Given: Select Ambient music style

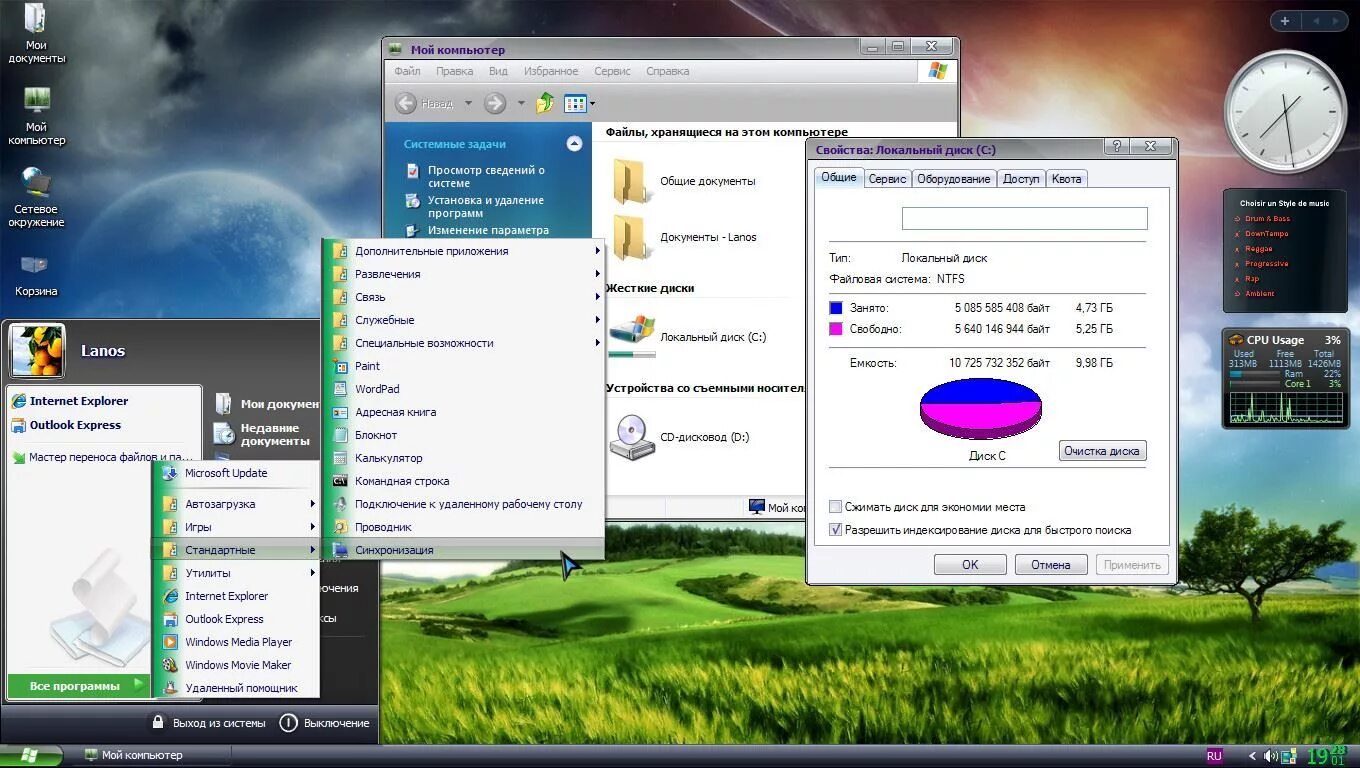Looking at the screenshot, I should pos(1259,294).
